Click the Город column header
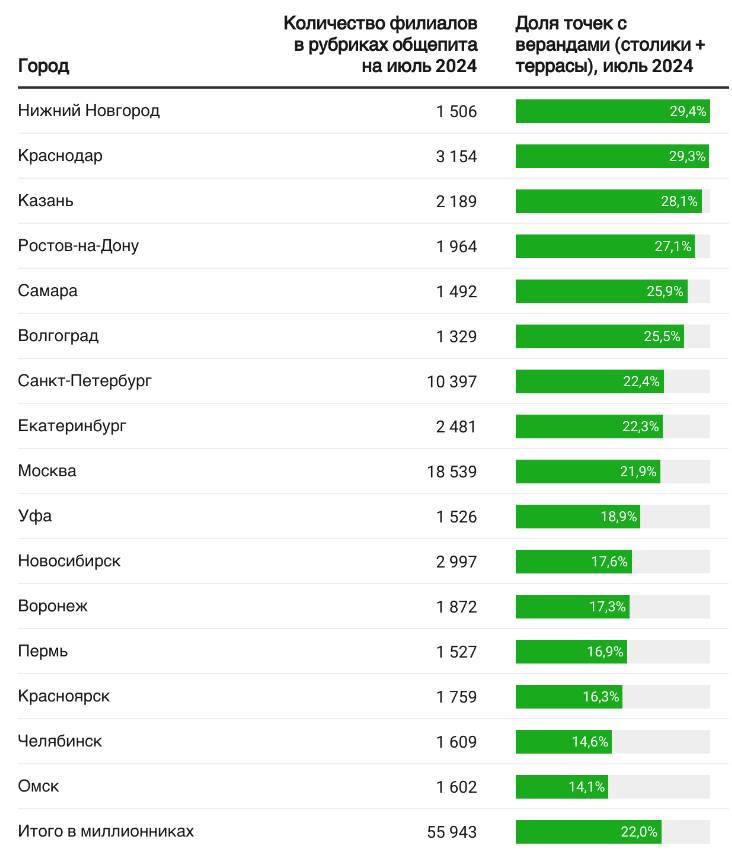The height and width of the screenshot is (858, 732). point(44,66)
